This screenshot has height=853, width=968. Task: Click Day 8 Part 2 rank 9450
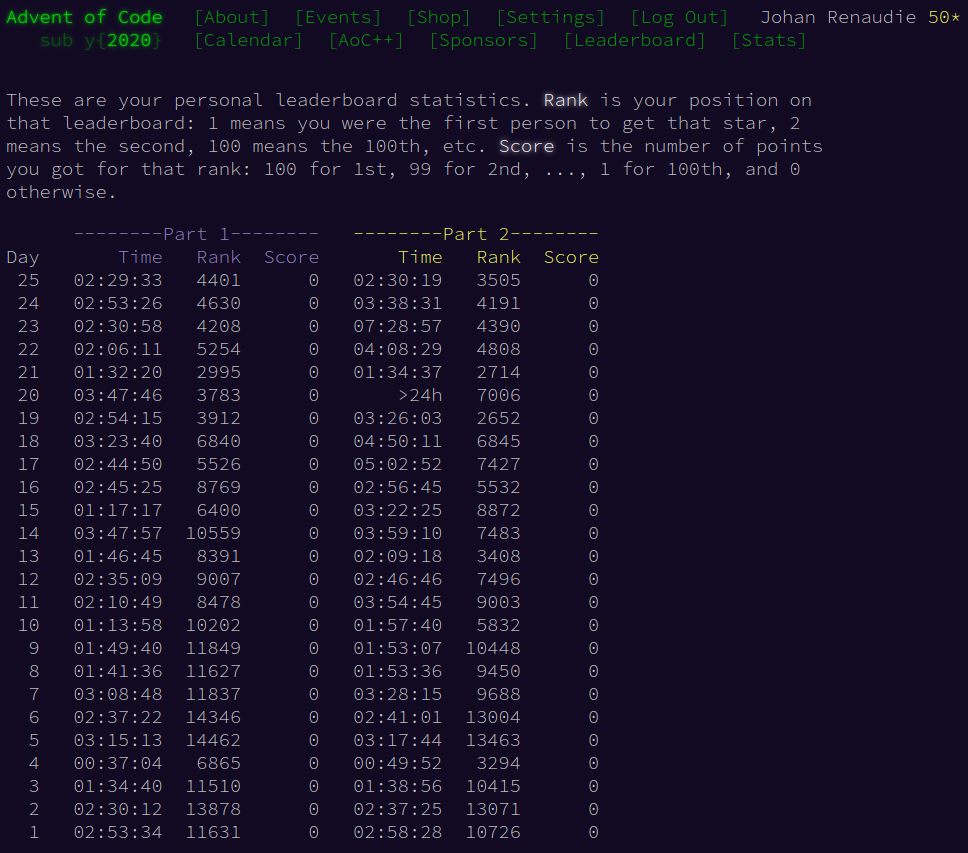click(498, 671)
